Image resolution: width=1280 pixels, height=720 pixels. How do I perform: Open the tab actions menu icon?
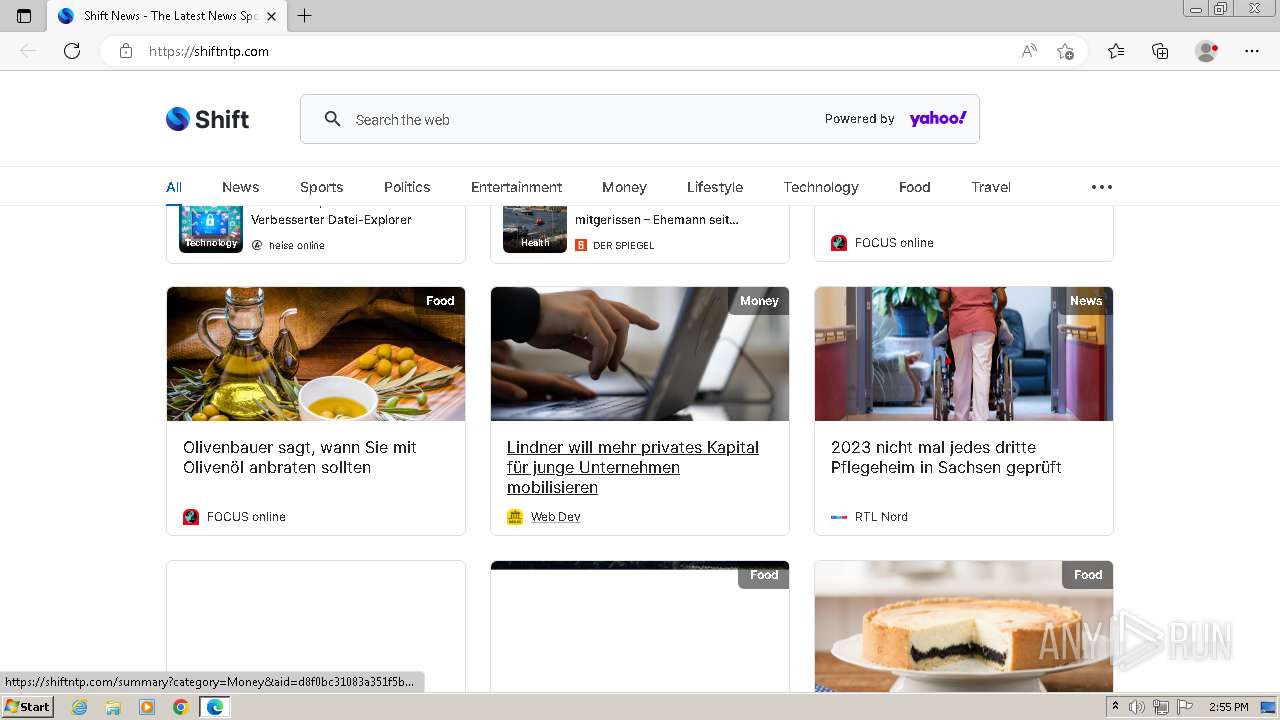[24, 16]
